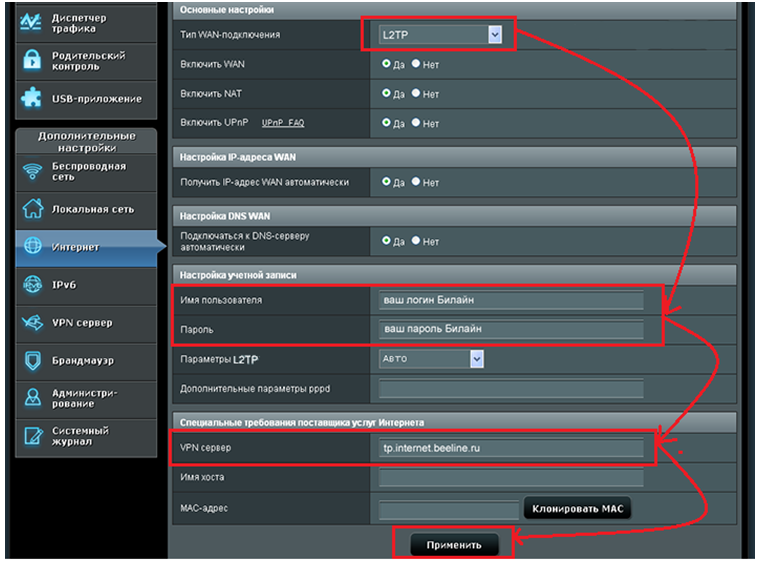Choose Нет for automatic WAN IP address
This screenshot has width=761, height=565.
(416, 182)
